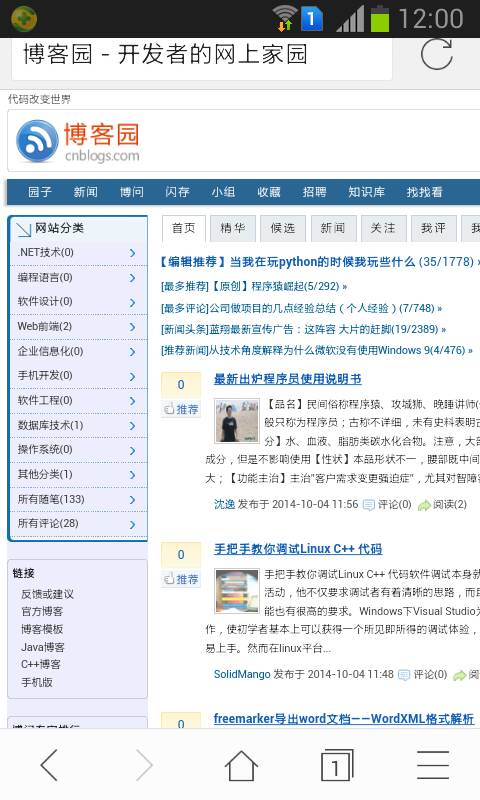Expand the 数据库技术(1) category arrow
The width and height of the screenshot is (480, 800).
133,426
